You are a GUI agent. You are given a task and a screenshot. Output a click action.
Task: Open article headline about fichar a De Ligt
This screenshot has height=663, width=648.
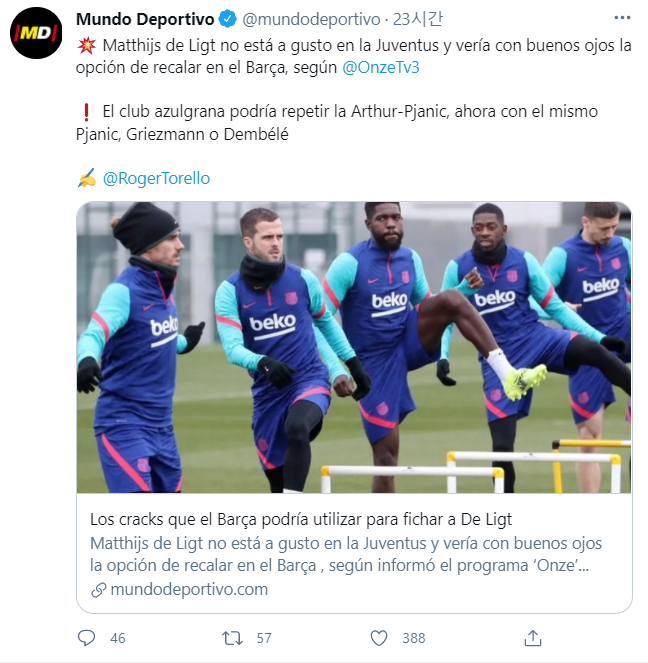(x=301, y=519)
